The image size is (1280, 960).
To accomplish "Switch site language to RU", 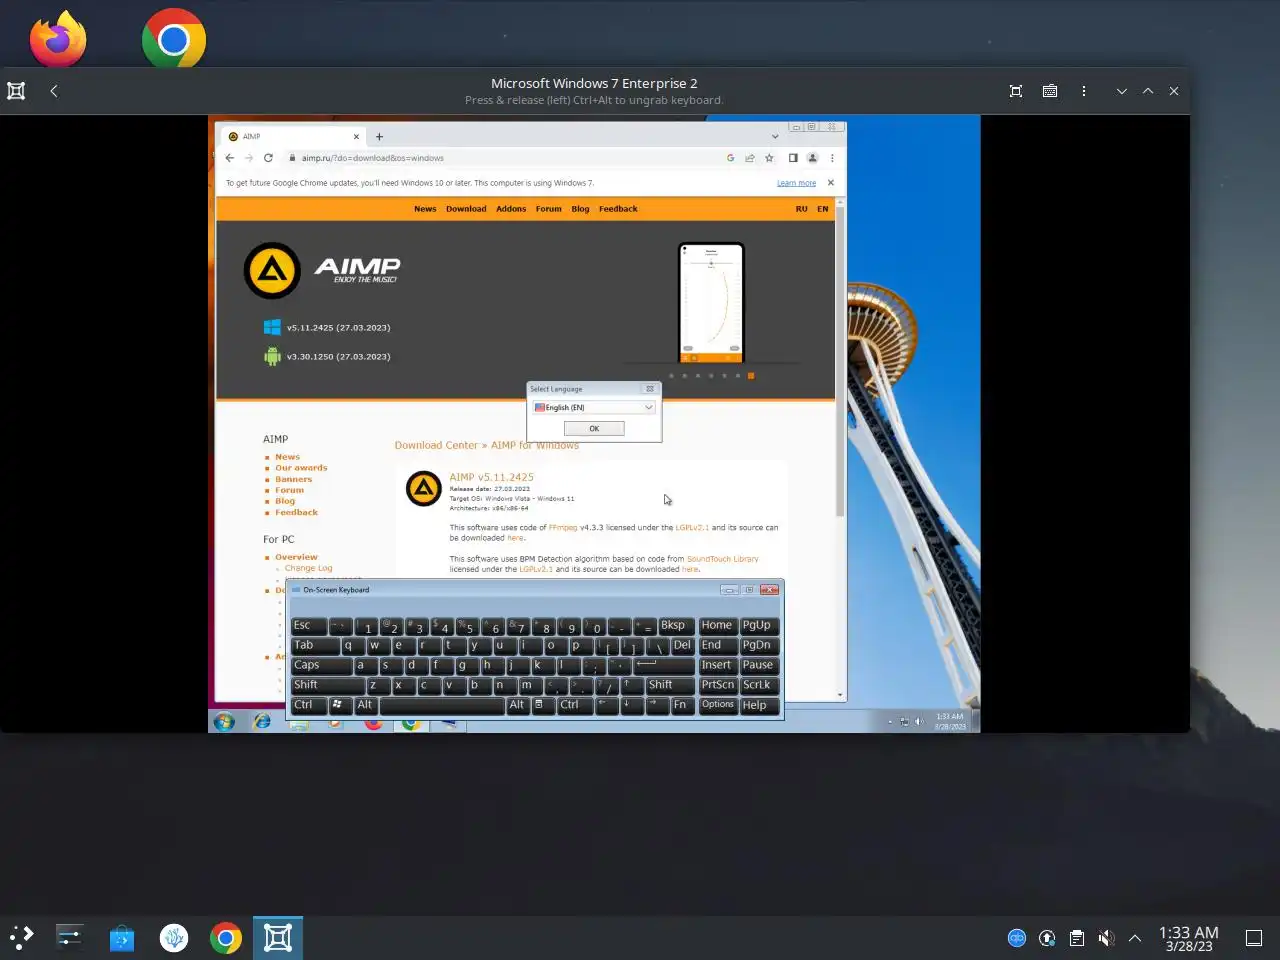I will click(x=801, y=209).
